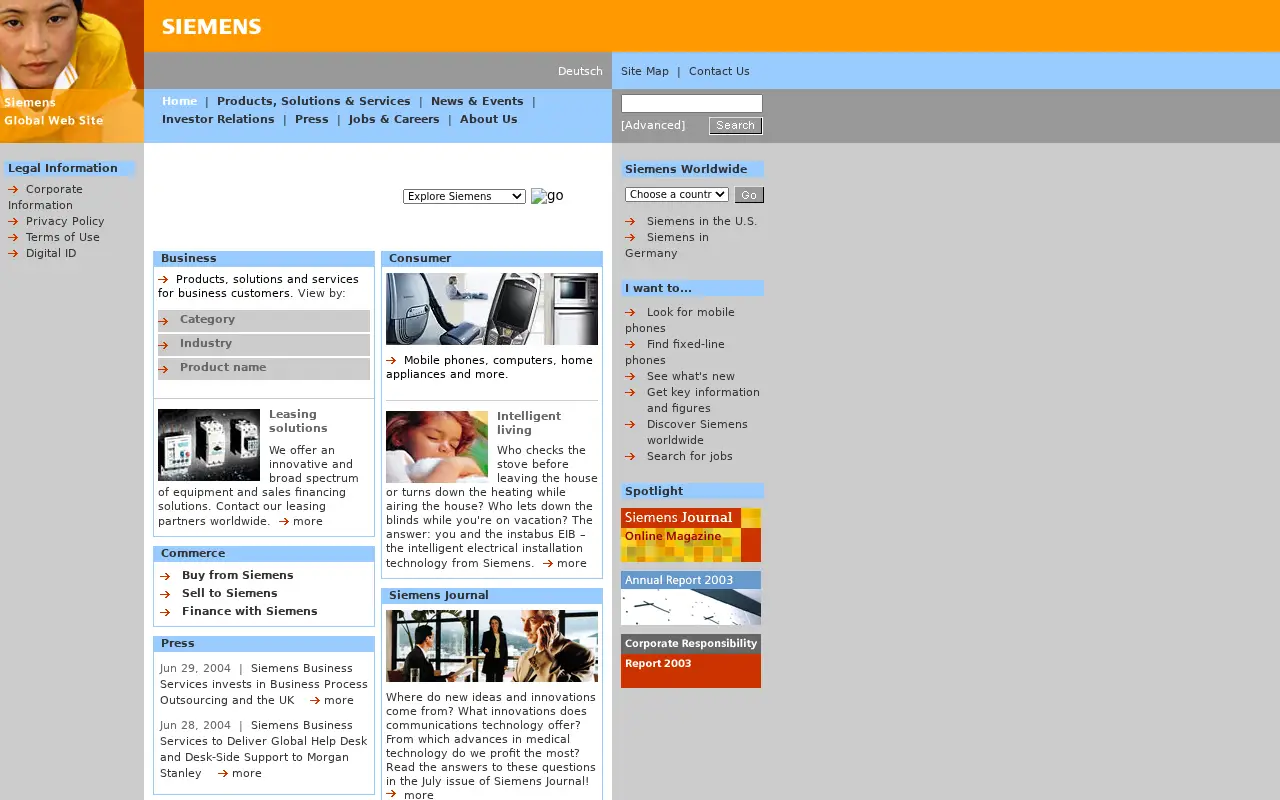Open the Contact Us link
This screenshot has height=800, width=1280.
click(719, 71)
